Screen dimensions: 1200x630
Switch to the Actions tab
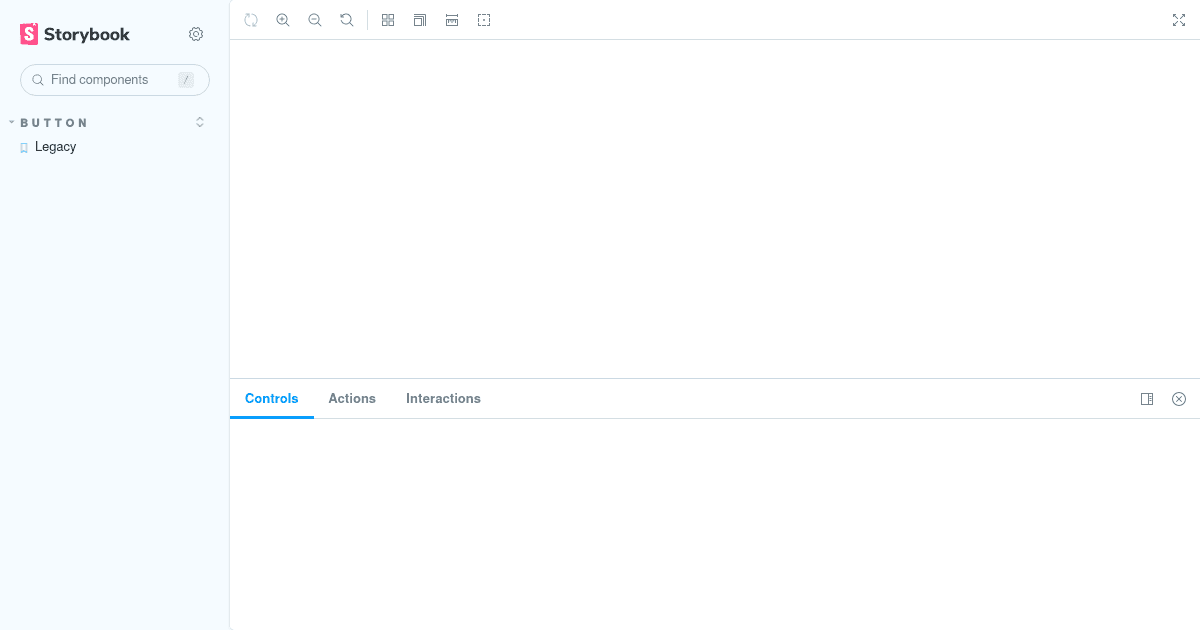(x=352, y=398)
